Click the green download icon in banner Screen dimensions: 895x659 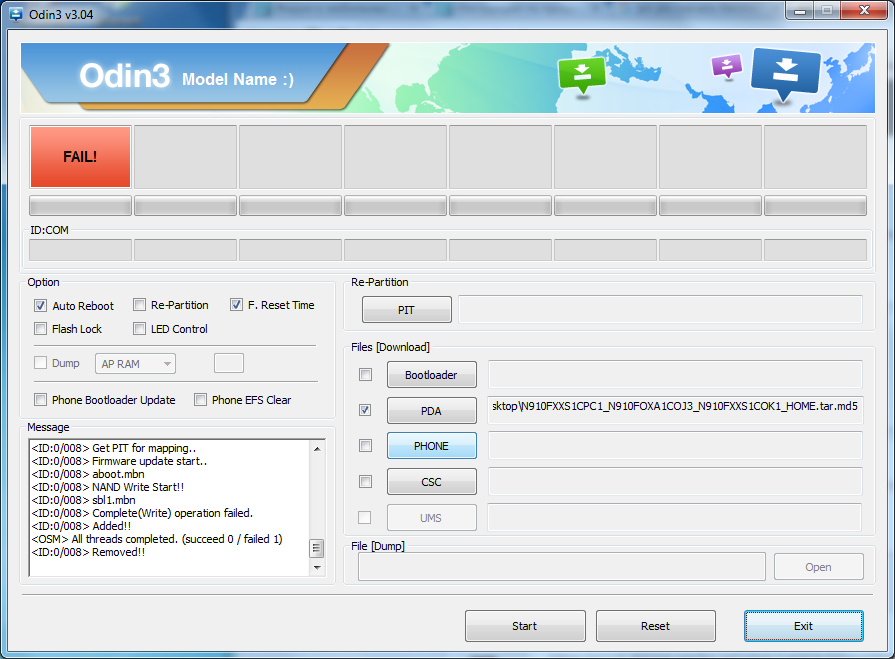582,74
